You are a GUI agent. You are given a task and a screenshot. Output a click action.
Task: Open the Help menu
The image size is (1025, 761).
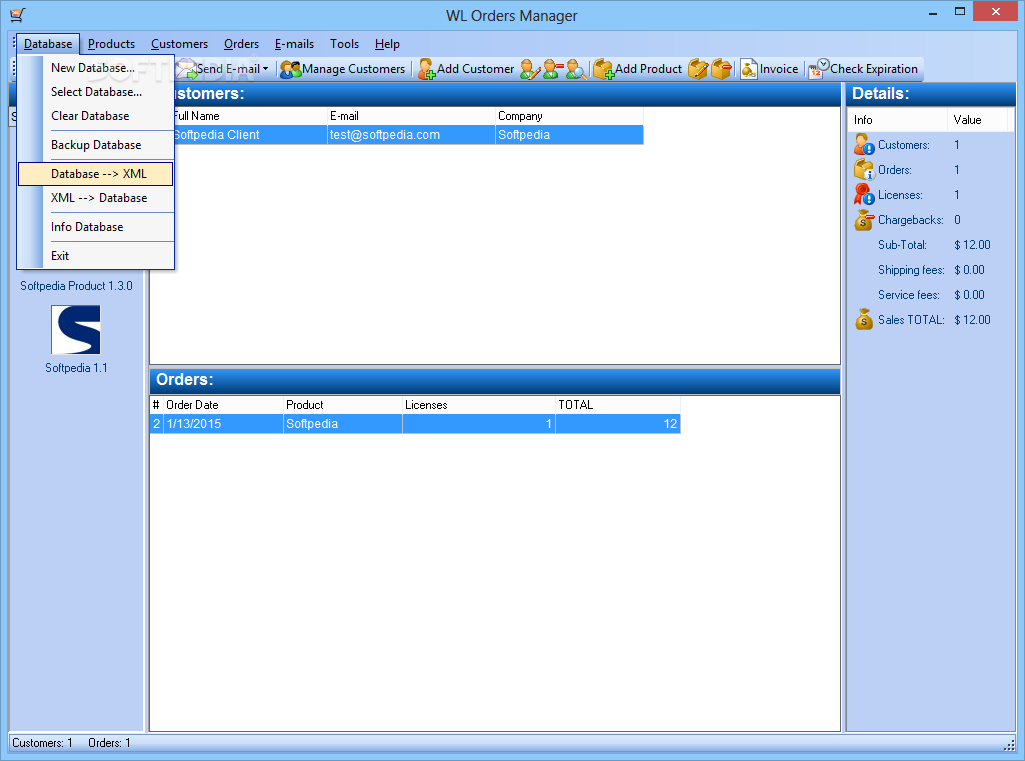pos(387,44)
